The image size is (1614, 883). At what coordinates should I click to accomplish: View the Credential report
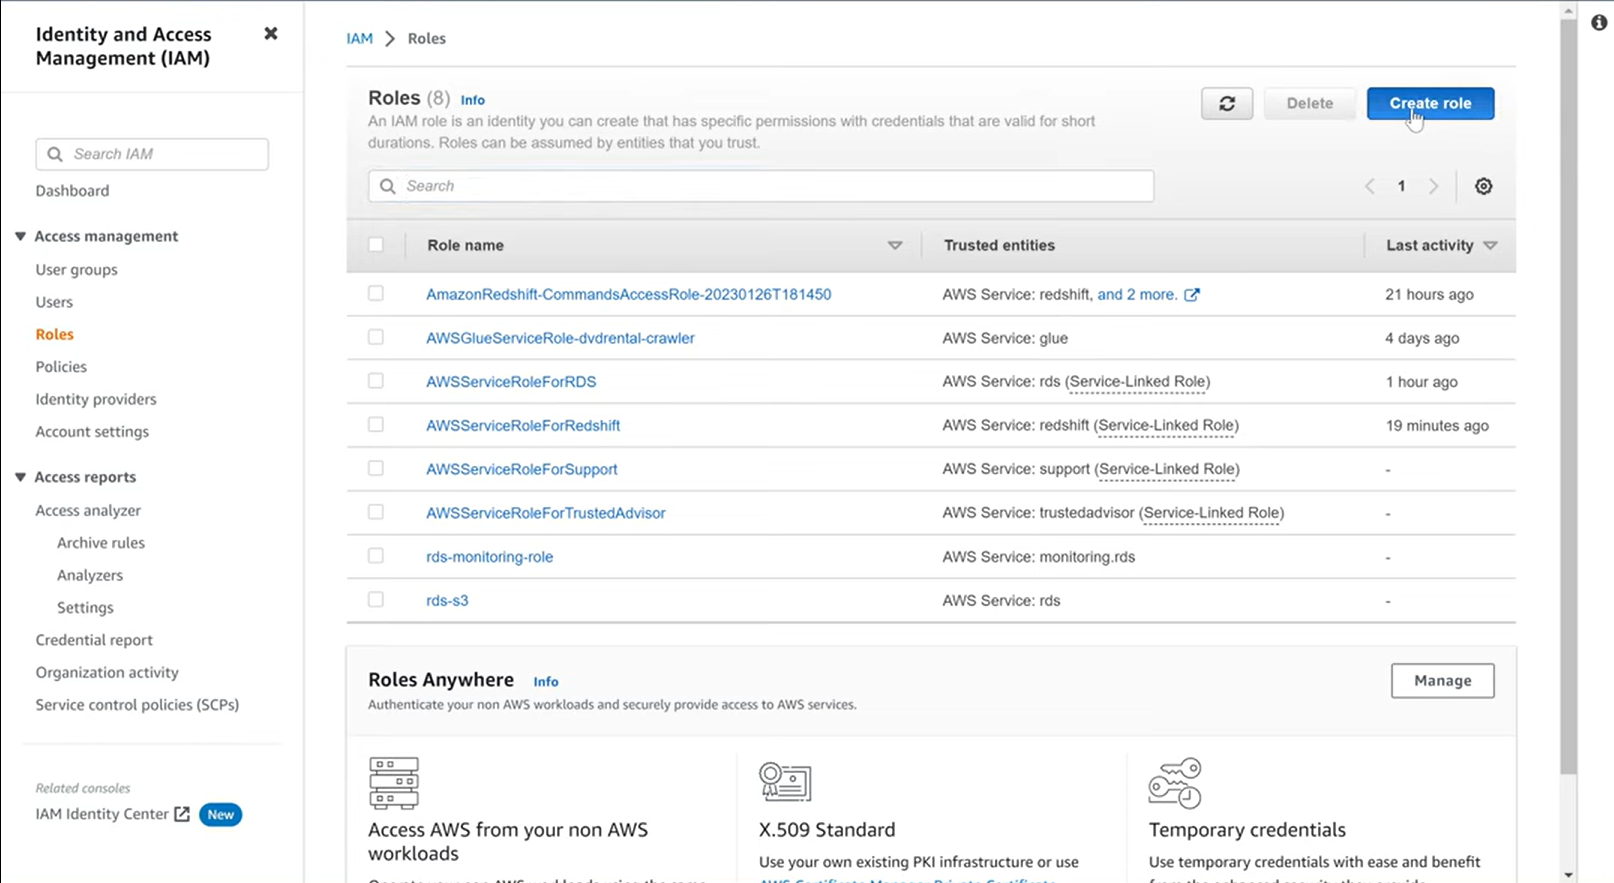[x=94, y=640]
